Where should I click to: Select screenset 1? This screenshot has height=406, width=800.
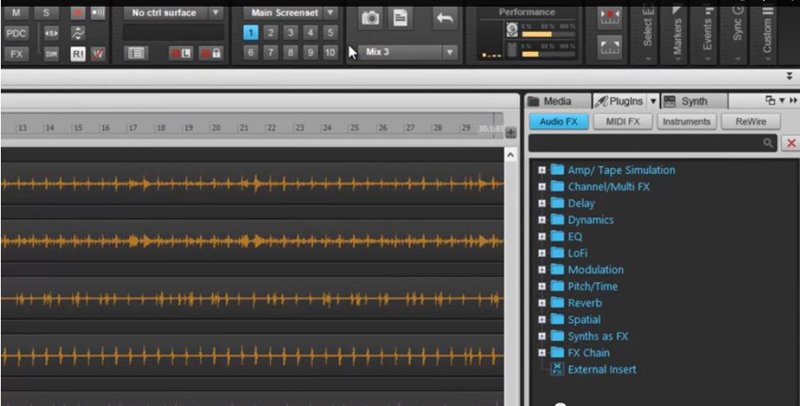point(251,33)
